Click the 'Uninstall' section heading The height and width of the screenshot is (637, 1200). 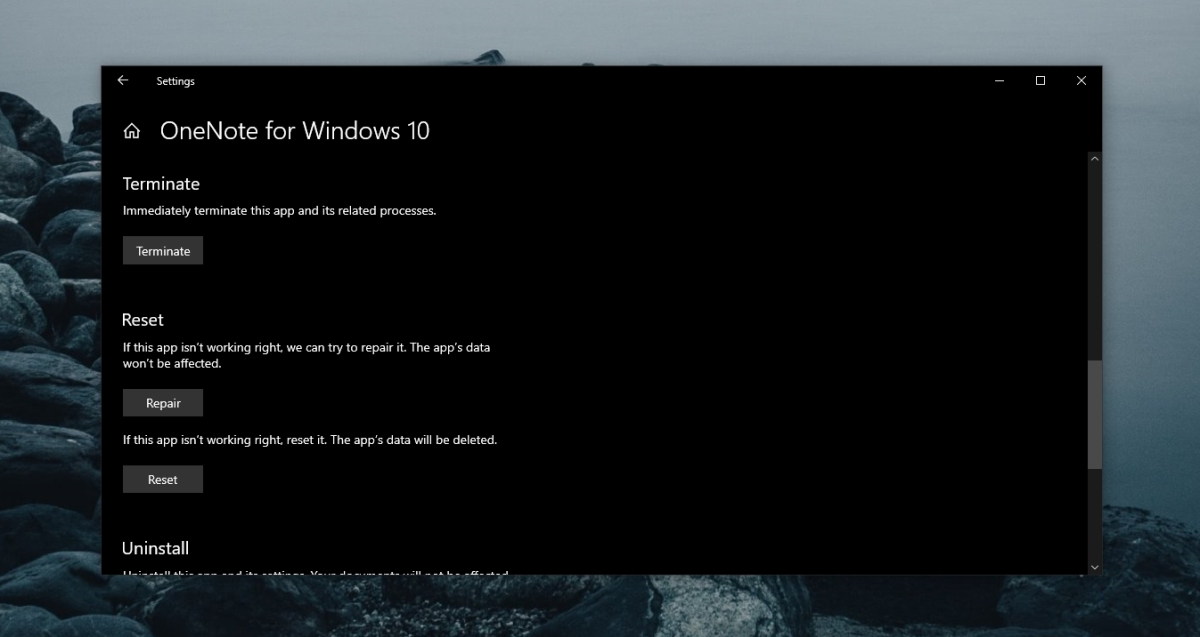155,548
